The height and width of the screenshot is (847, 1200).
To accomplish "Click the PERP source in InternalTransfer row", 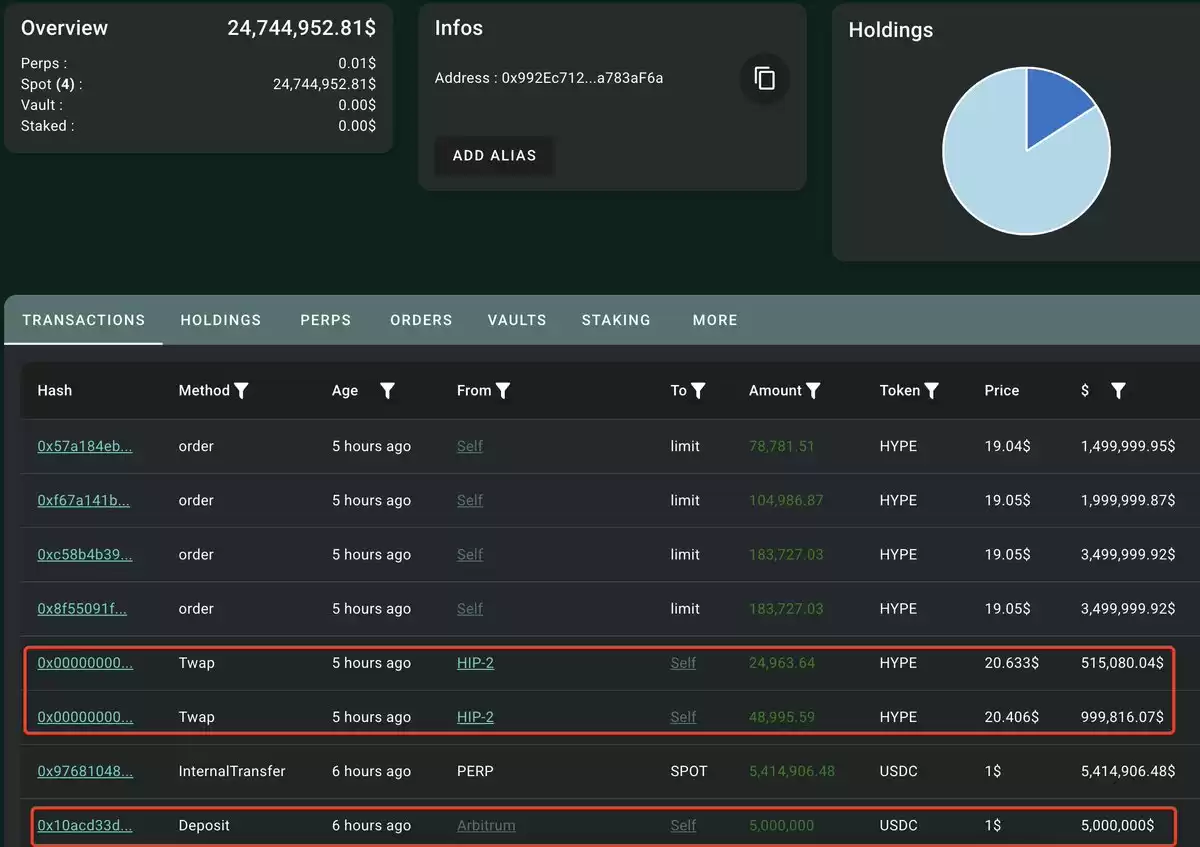I will [475, 771].
